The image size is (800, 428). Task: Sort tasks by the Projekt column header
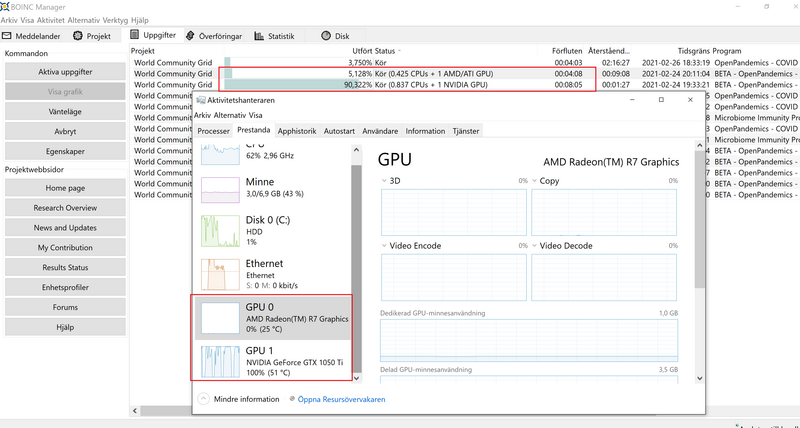(177, 51)
